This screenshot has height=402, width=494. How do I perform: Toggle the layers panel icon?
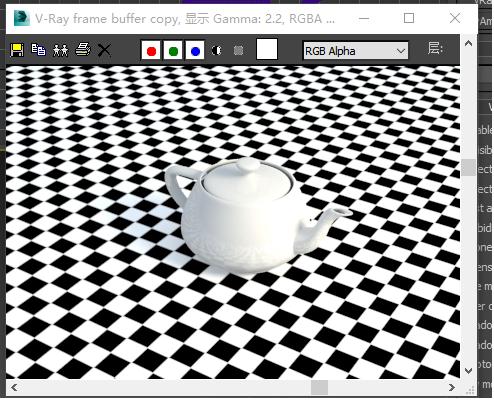pyautogui.click(x=435, y=49)
